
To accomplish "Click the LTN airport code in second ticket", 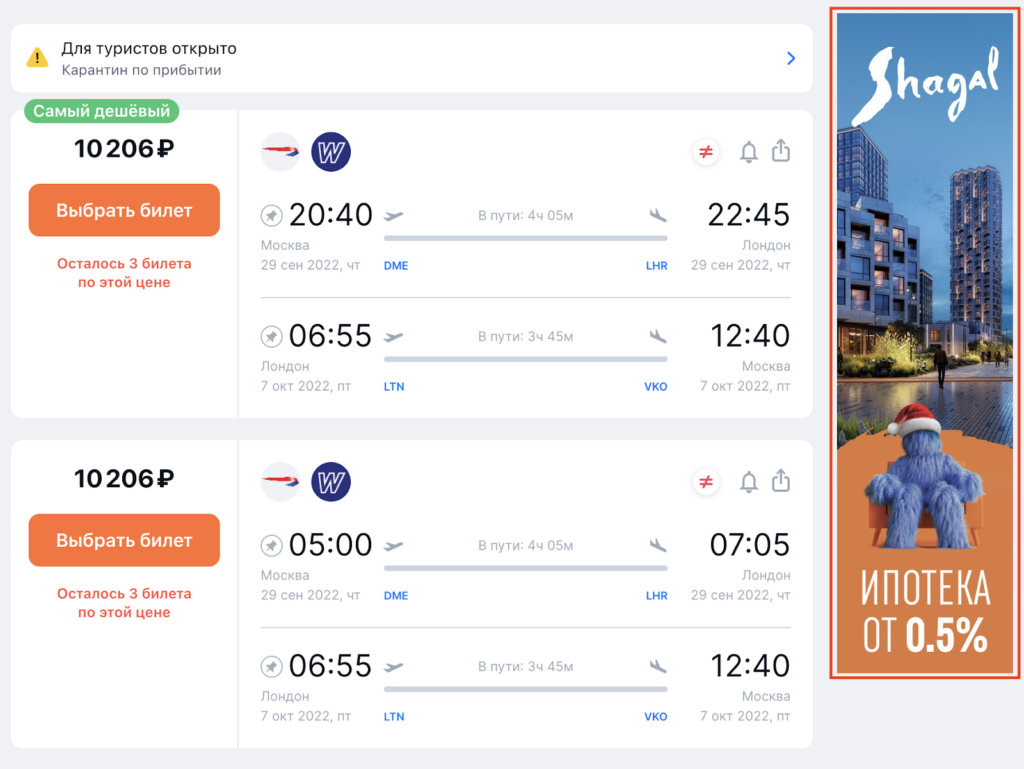I will [394, 717].
